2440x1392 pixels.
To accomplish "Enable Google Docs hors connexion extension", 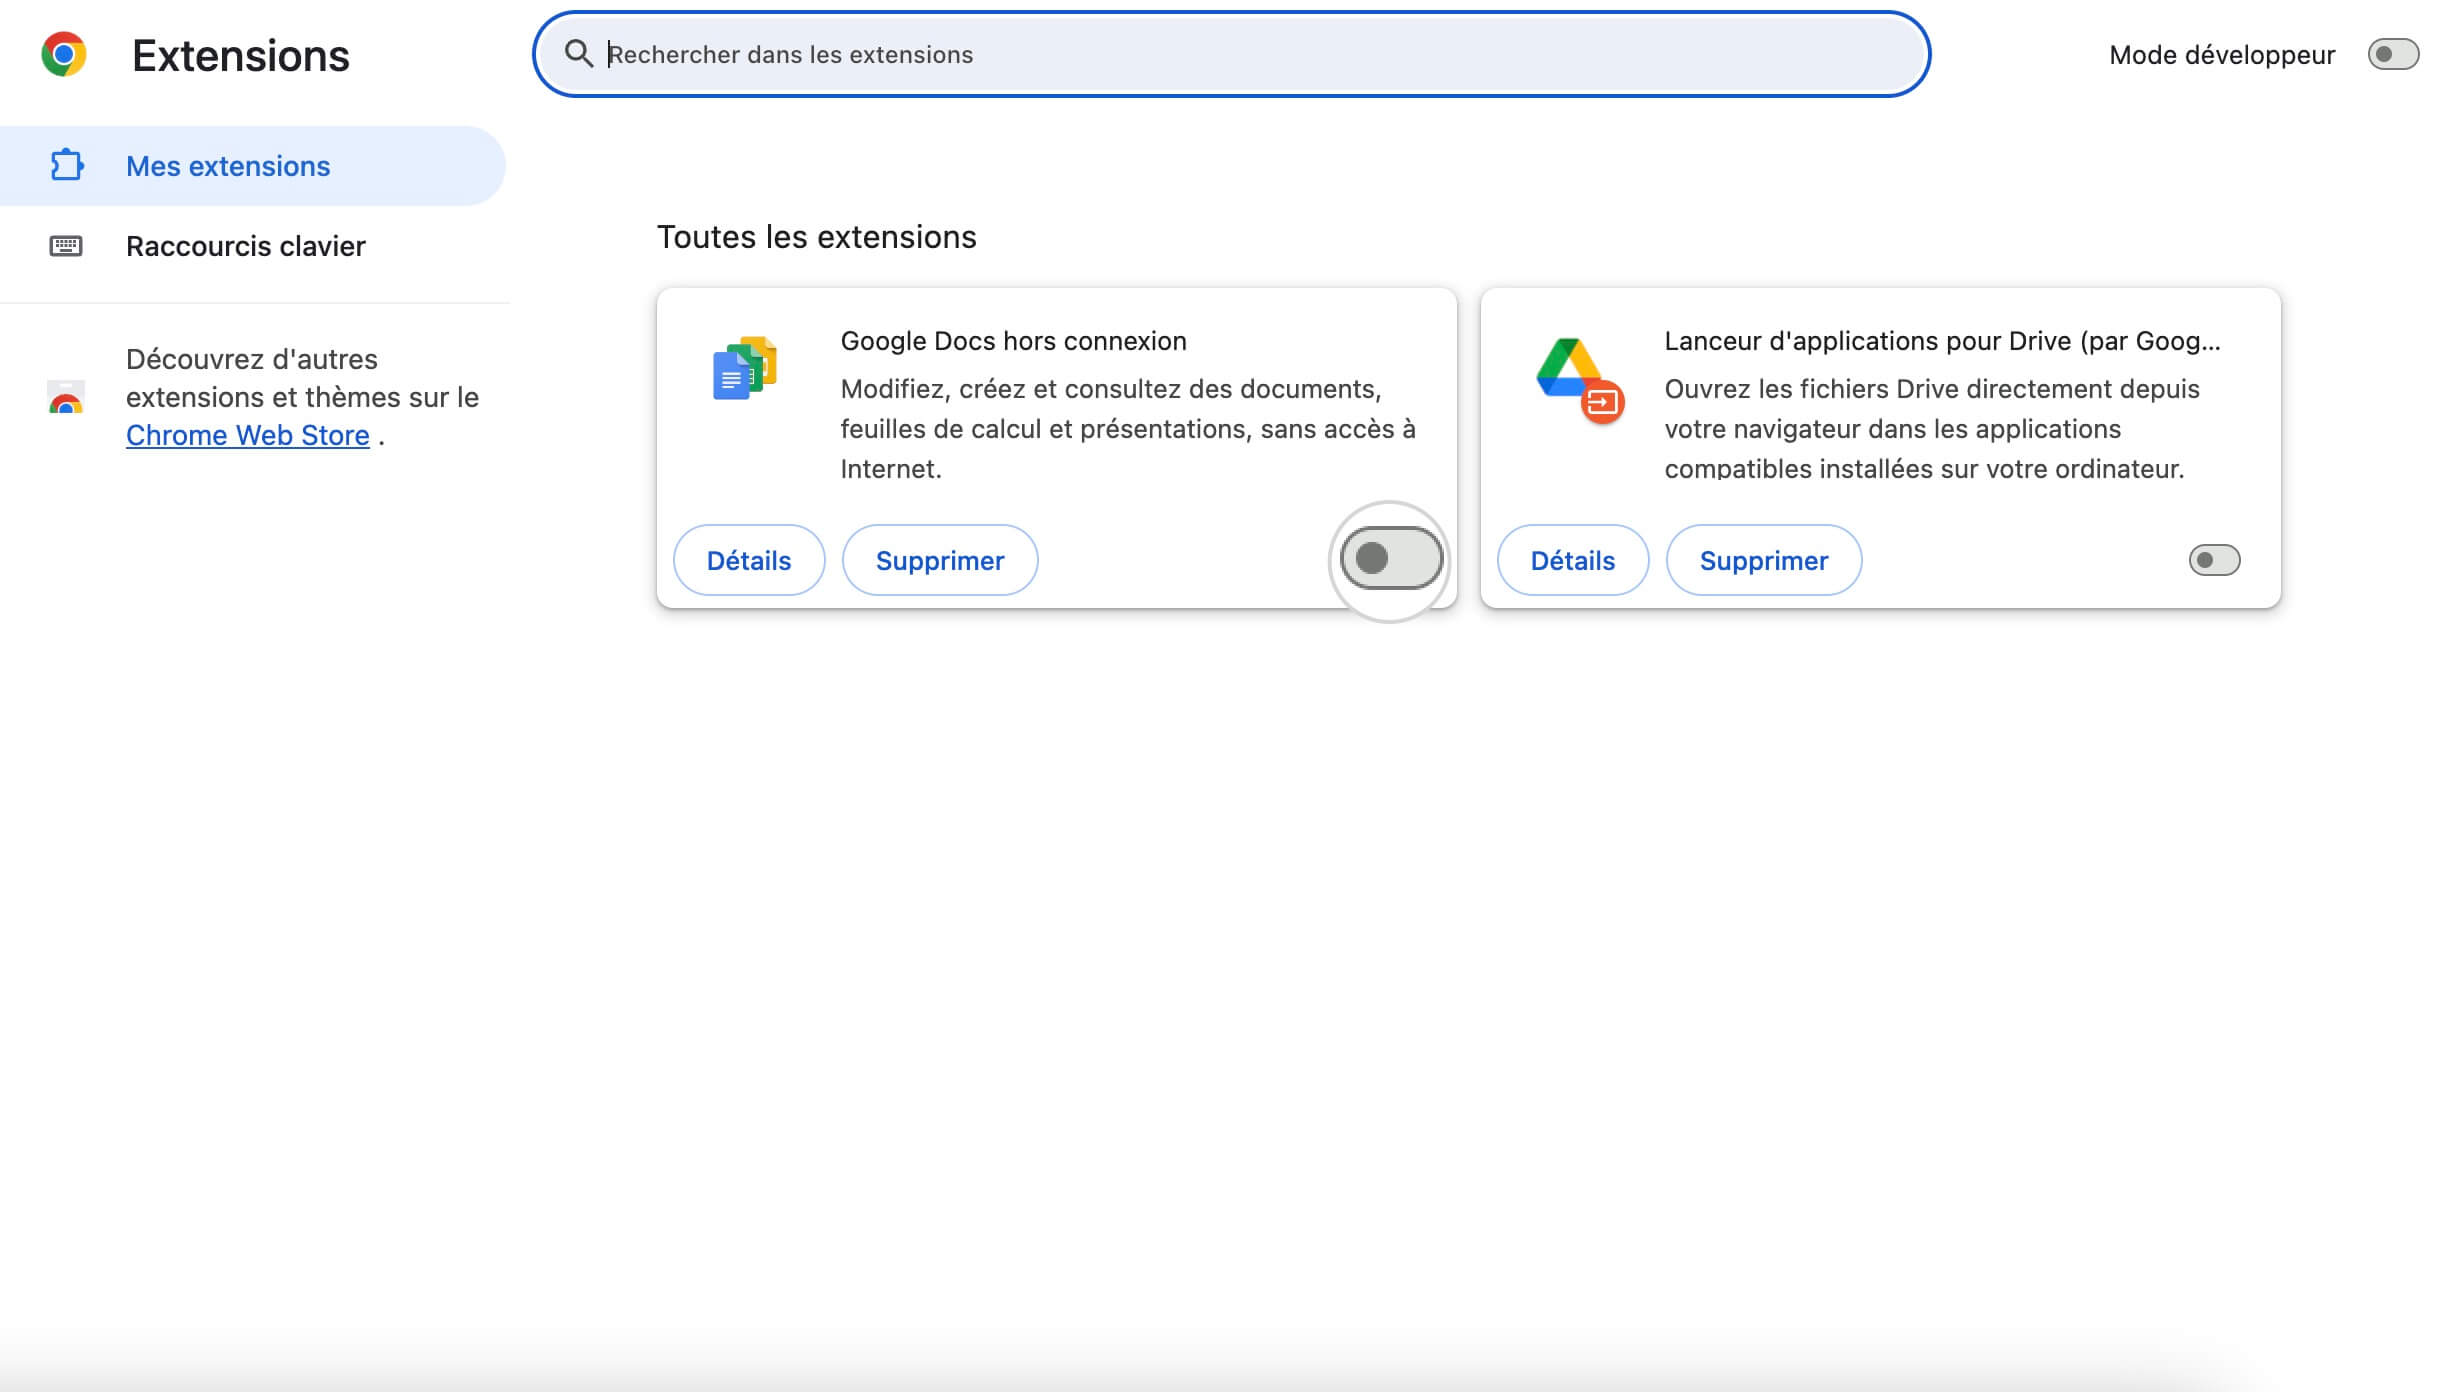I will [x=1391, y=558].
